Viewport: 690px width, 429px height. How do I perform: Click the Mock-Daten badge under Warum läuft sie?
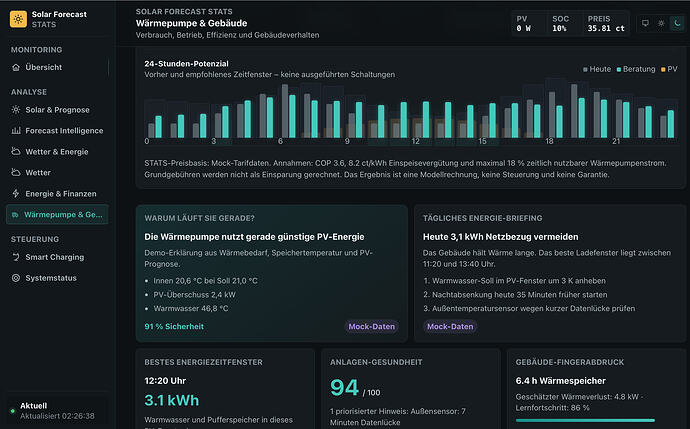tap(371, 326)
